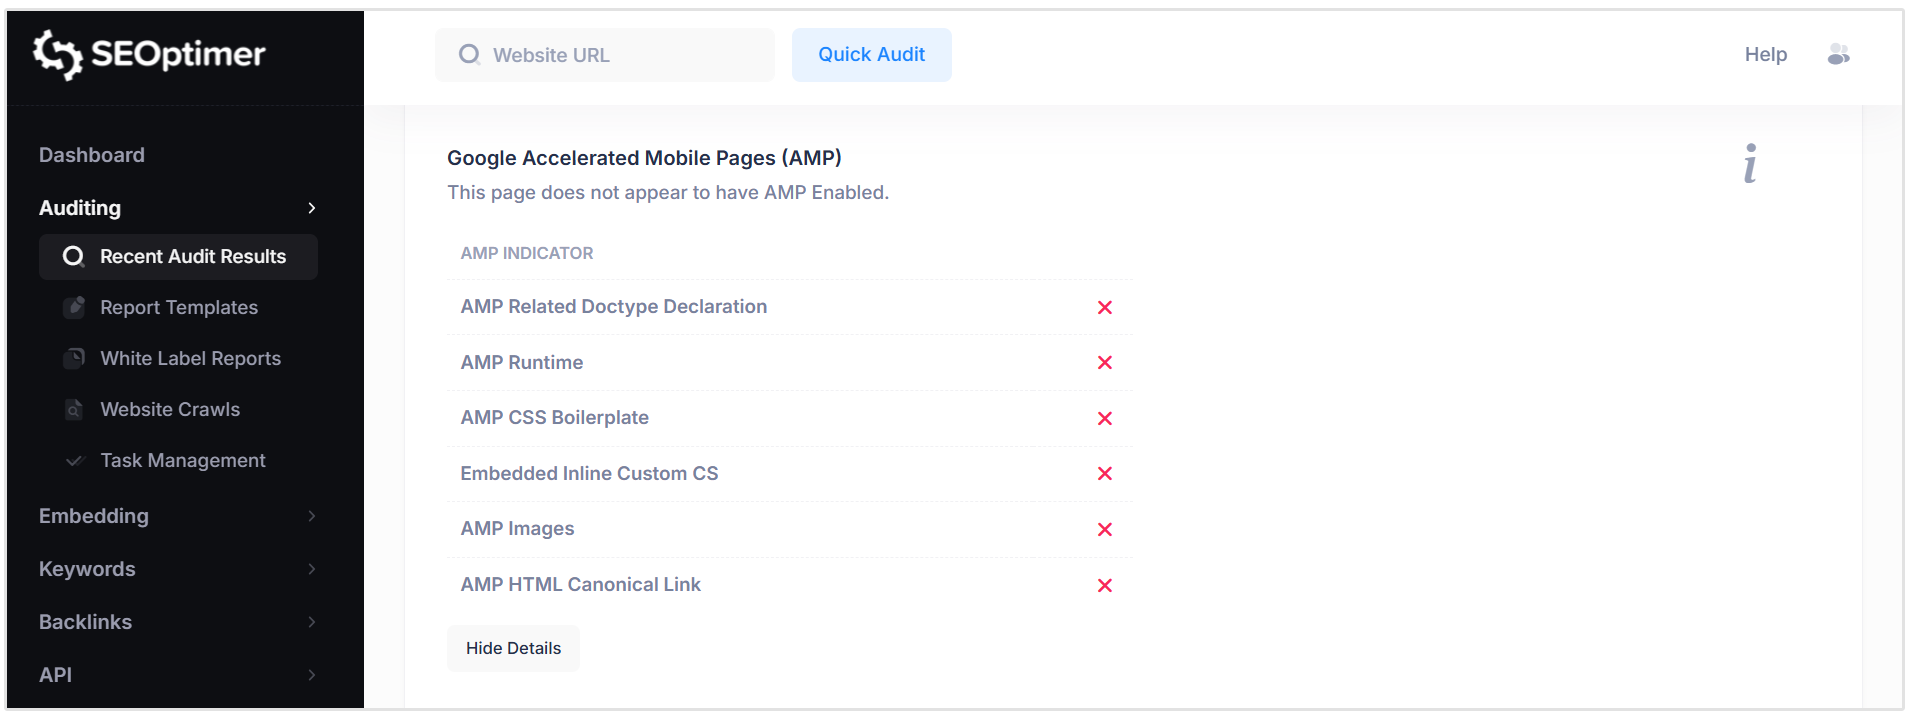Click the 'AMP CSS Boilerplate' row text

(555, 418)
